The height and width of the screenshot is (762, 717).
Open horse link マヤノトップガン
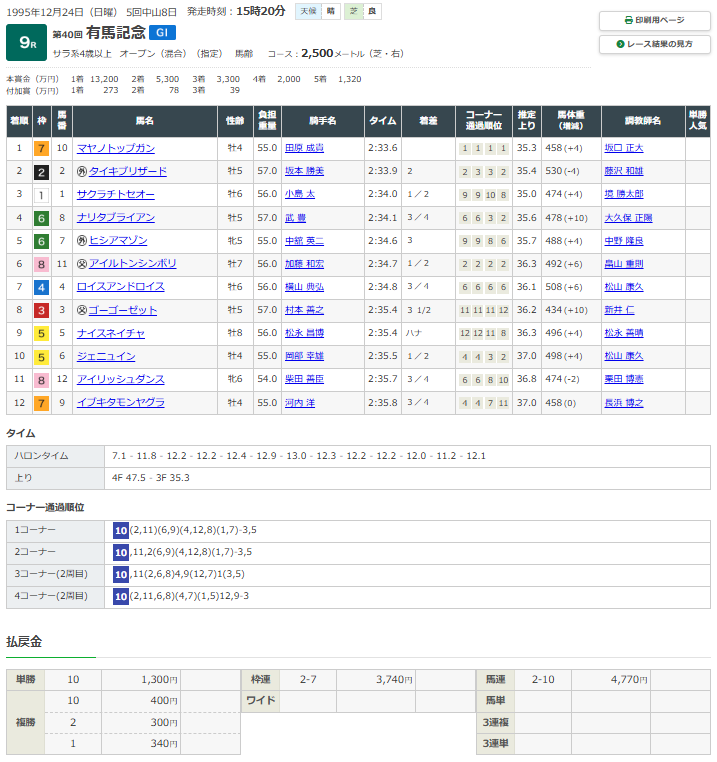[116, 148]
